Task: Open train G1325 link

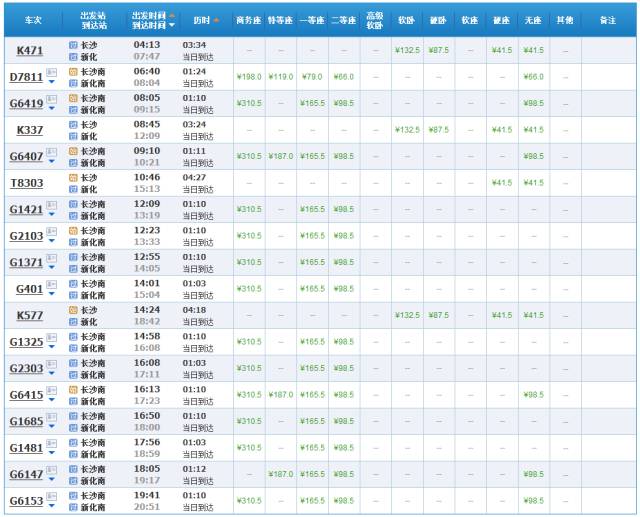Action: pos(27,342)
